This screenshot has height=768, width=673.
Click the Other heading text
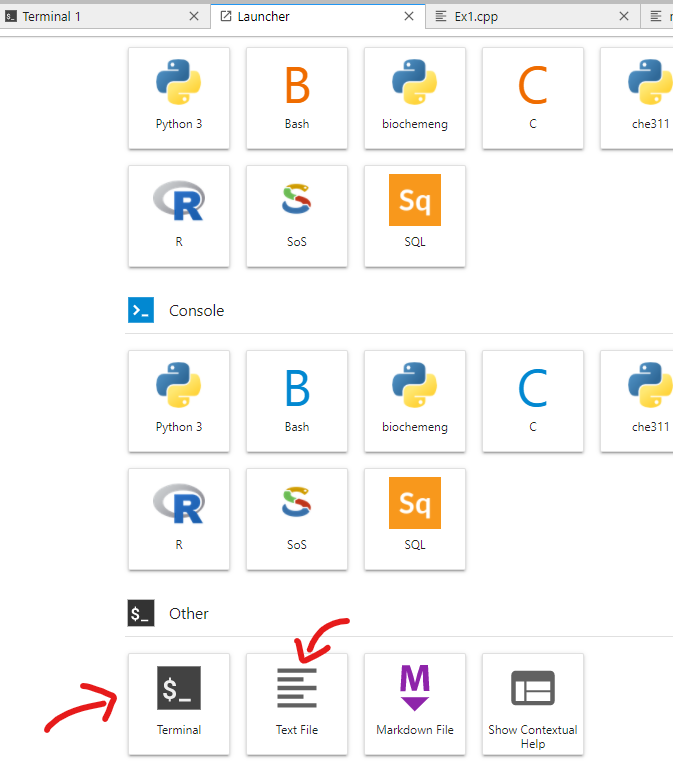(x=189, y=614)
